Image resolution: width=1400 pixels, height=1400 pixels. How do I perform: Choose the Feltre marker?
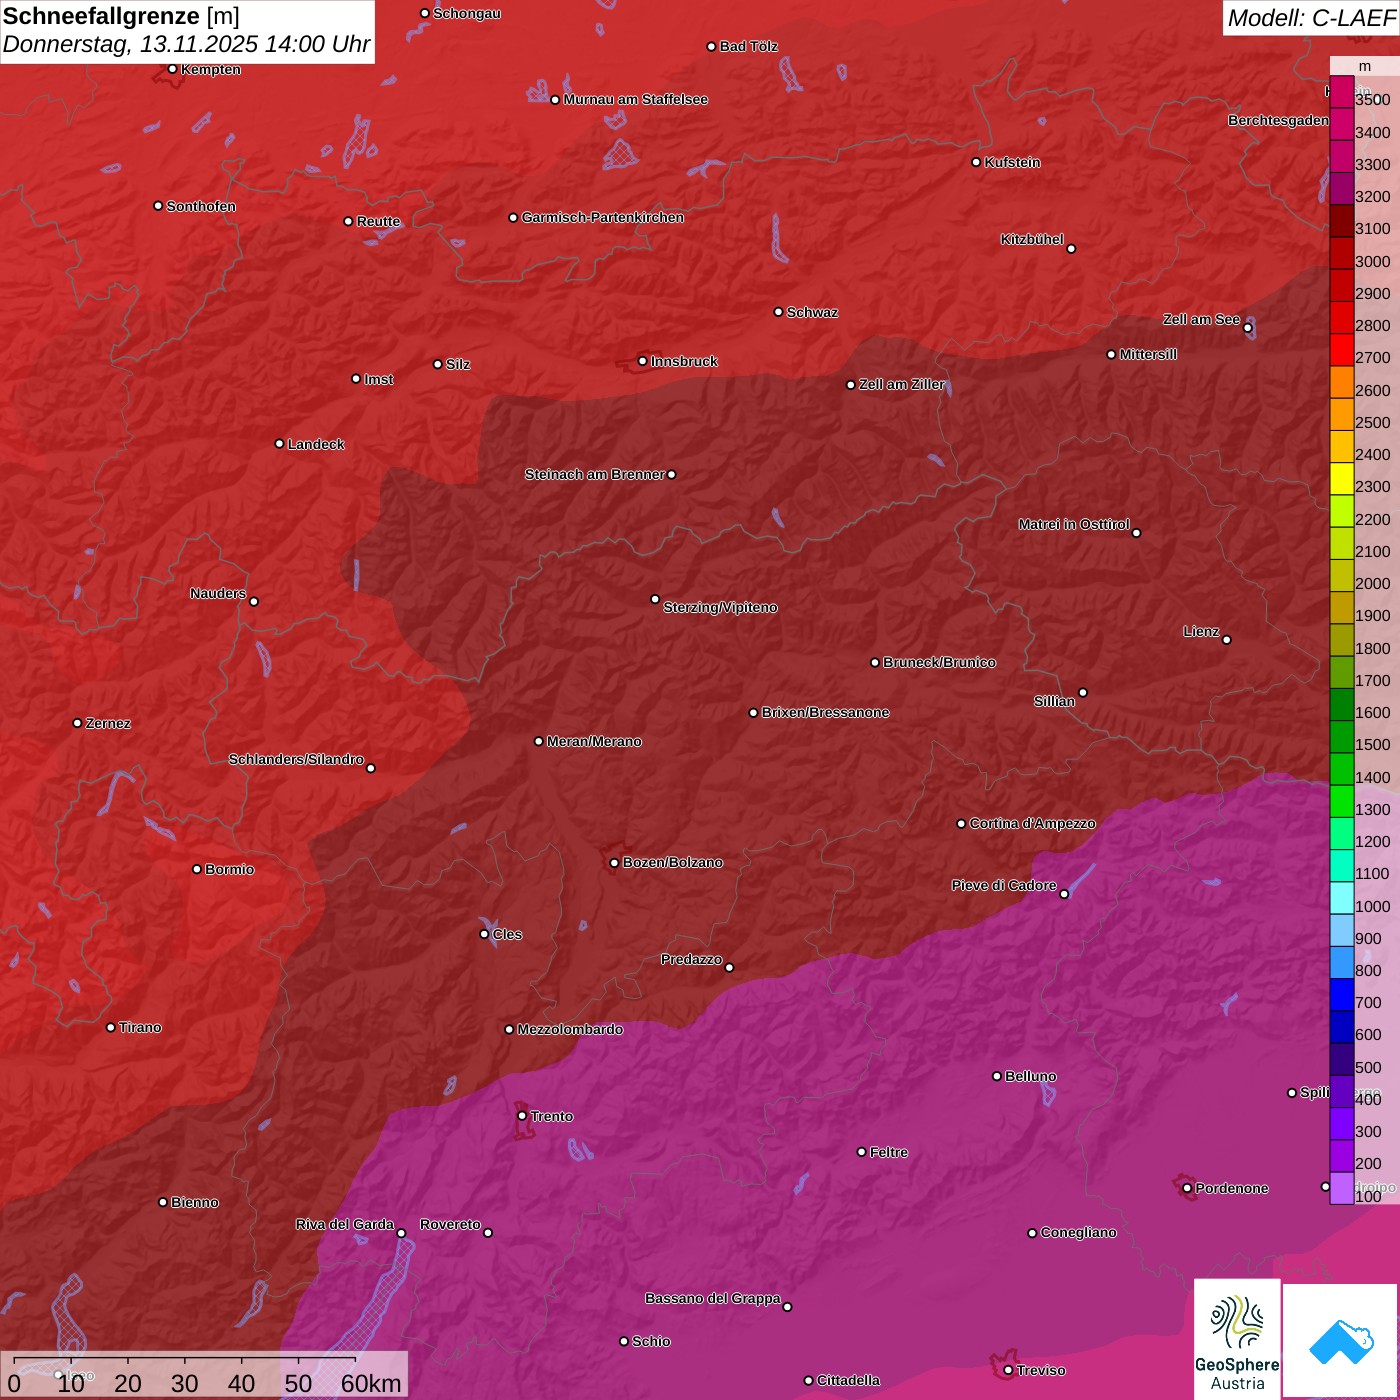(862, 1152)
